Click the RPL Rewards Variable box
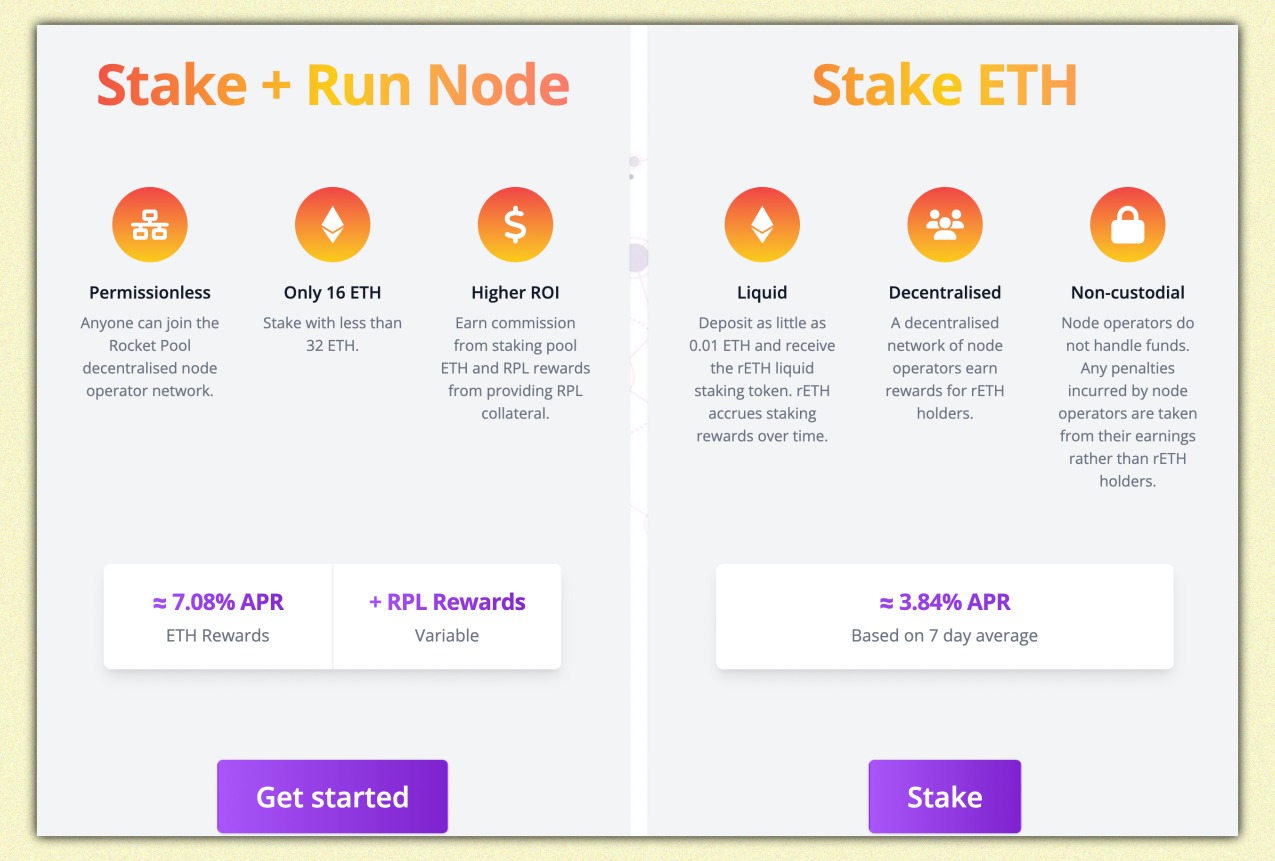1275x861 pixels. [x=447, y=617]
